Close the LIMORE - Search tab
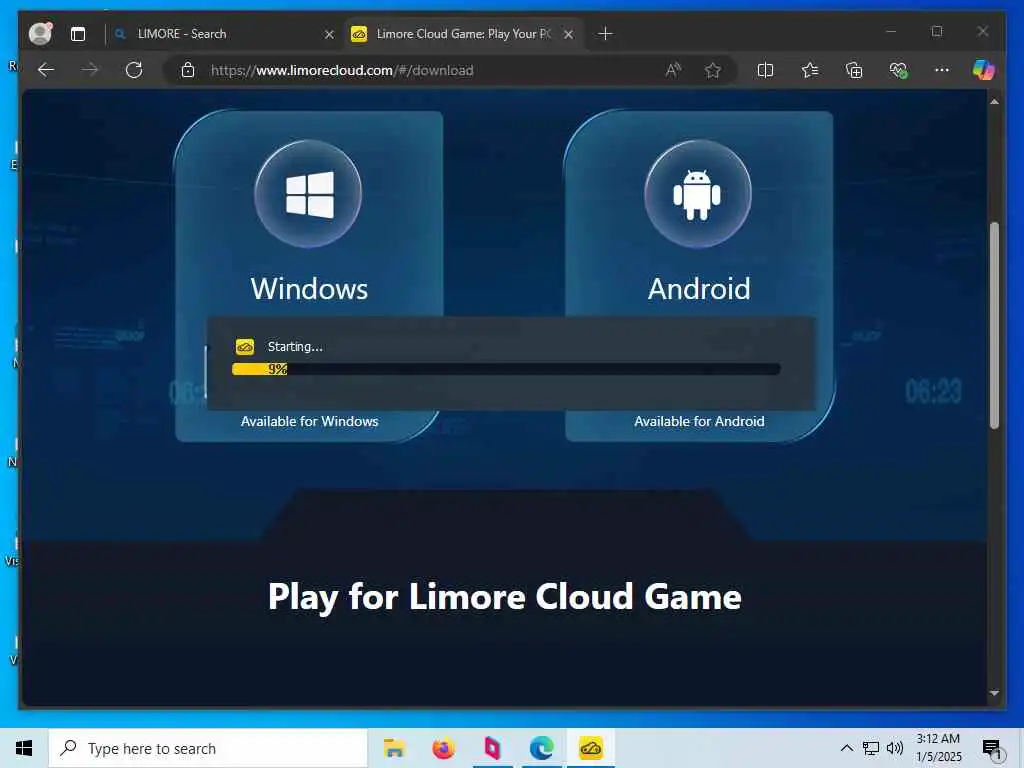The height and width of the screenshot is (768, 1024). 330,35
